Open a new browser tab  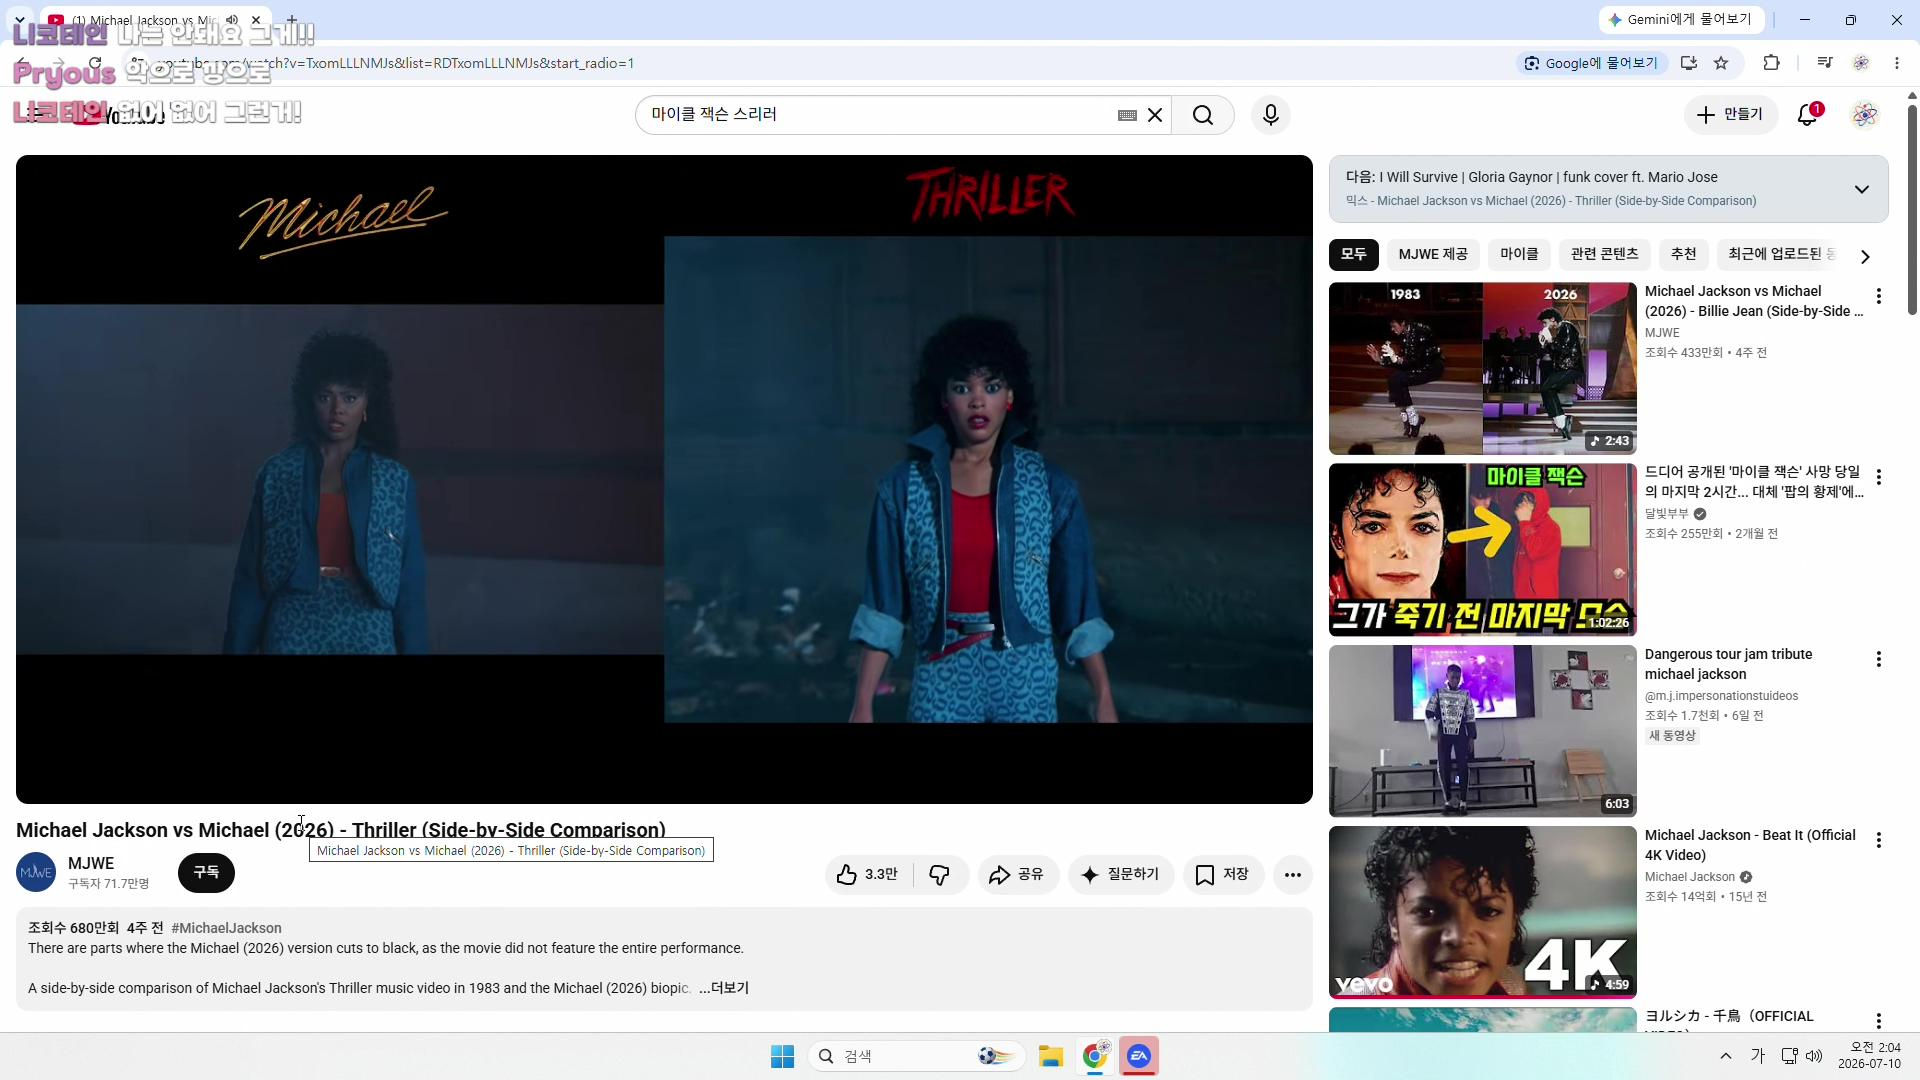click(x=291, y=20)
